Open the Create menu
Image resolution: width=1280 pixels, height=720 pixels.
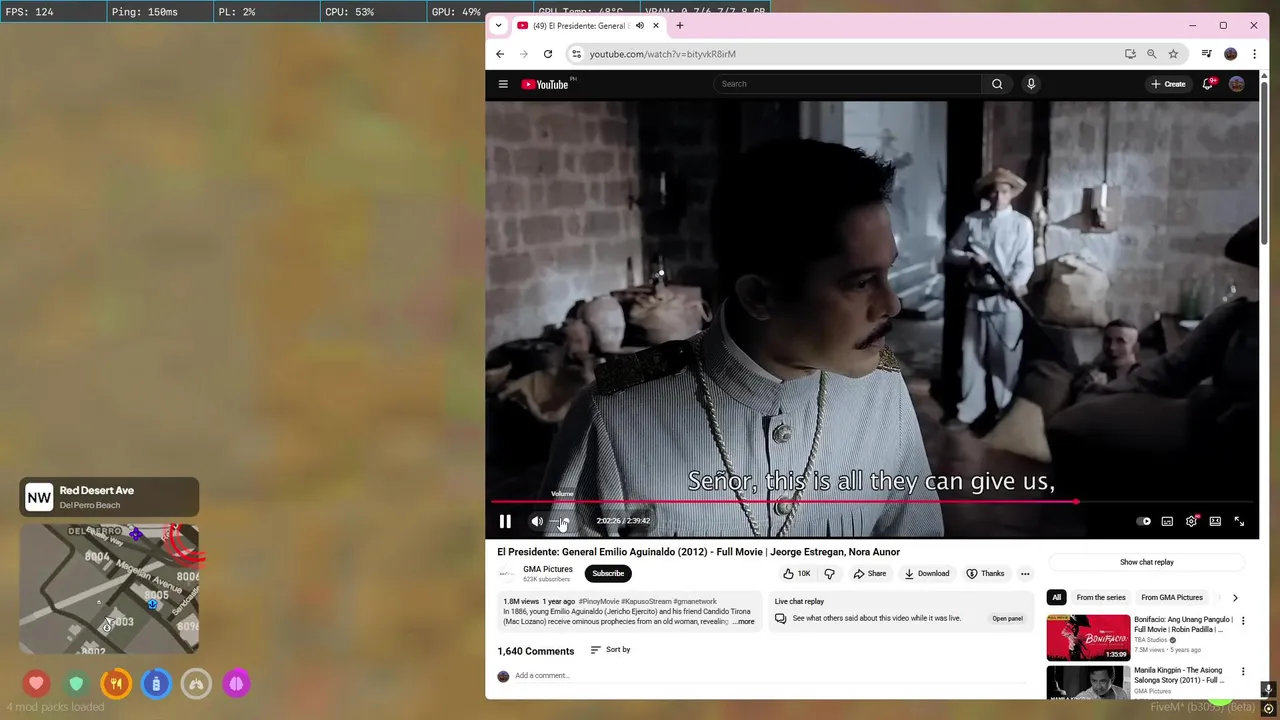(x=1168, y=84)
